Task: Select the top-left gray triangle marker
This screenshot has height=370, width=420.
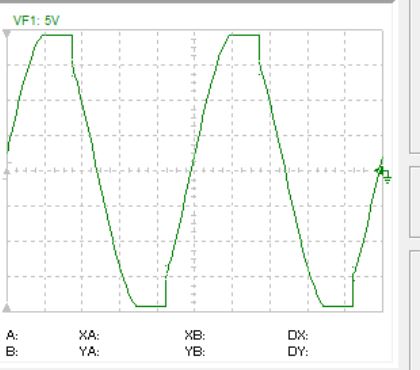Action: pyautogui.click(x=7, y=34)
